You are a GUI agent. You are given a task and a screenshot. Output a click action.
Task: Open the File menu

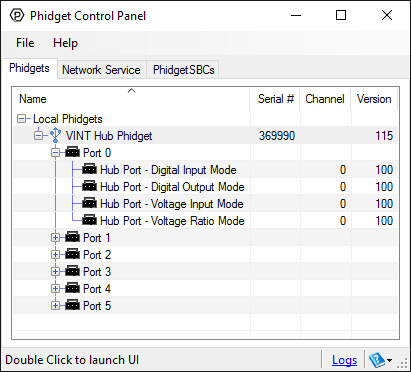25,43
